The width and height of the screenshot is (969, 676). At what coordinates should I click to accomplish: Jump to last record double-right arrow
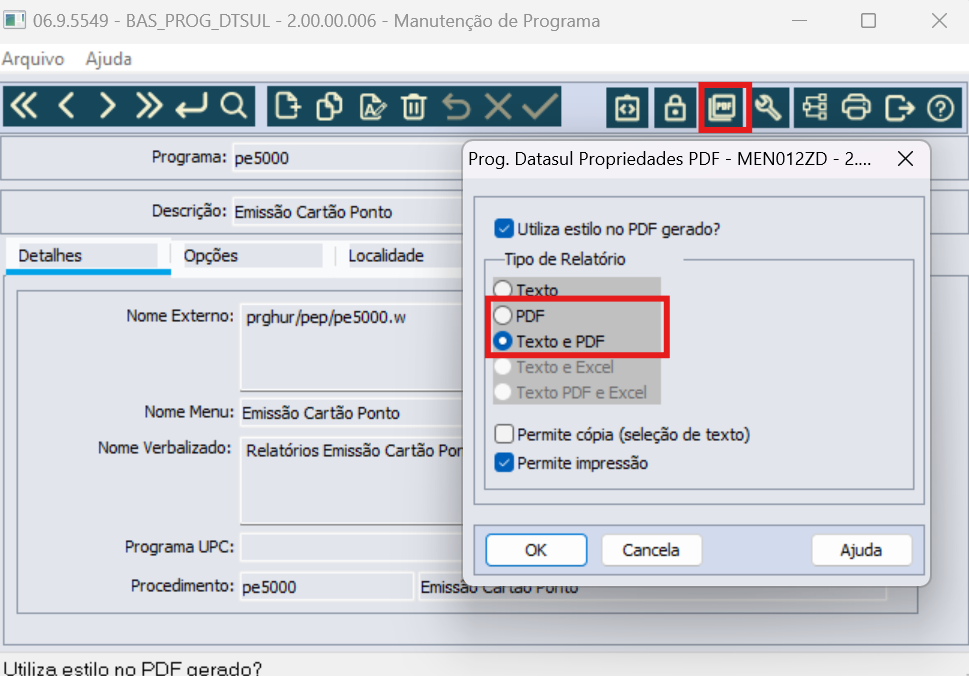(149, 106)
